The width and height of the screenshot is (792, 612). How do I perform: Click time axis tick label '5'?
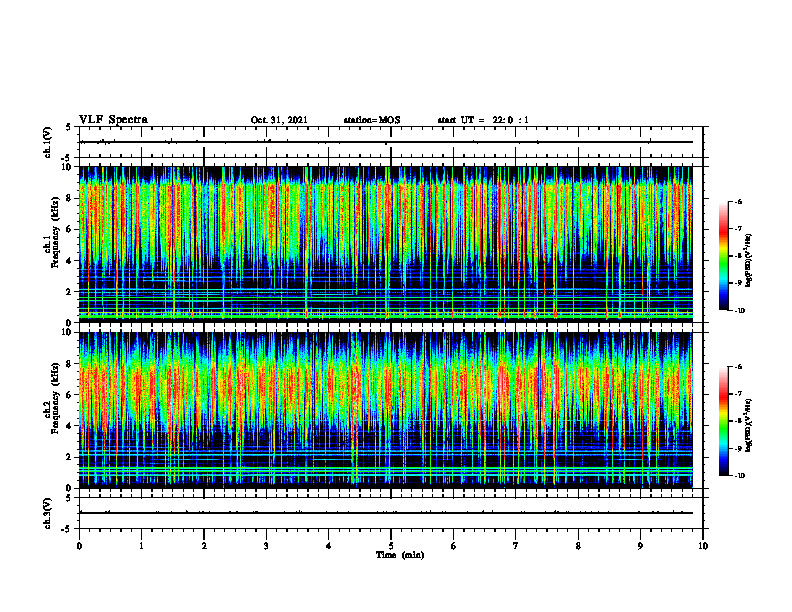[x=391, y=546]
